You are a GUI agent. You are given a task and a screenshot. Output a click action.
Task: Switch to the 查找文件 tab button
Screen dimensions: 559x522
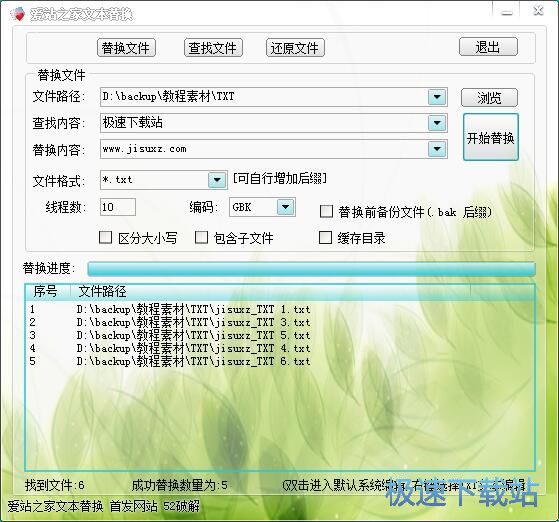pos(213,48)
